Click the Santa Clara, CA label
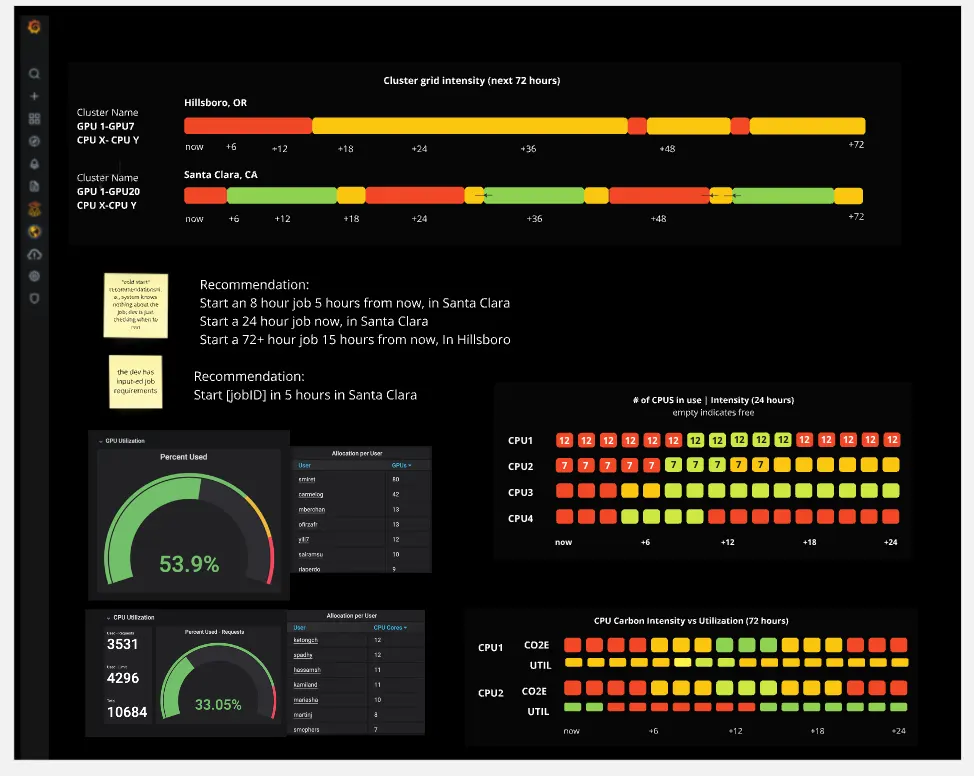The image size is (974, 776). (x=221, y=175)
